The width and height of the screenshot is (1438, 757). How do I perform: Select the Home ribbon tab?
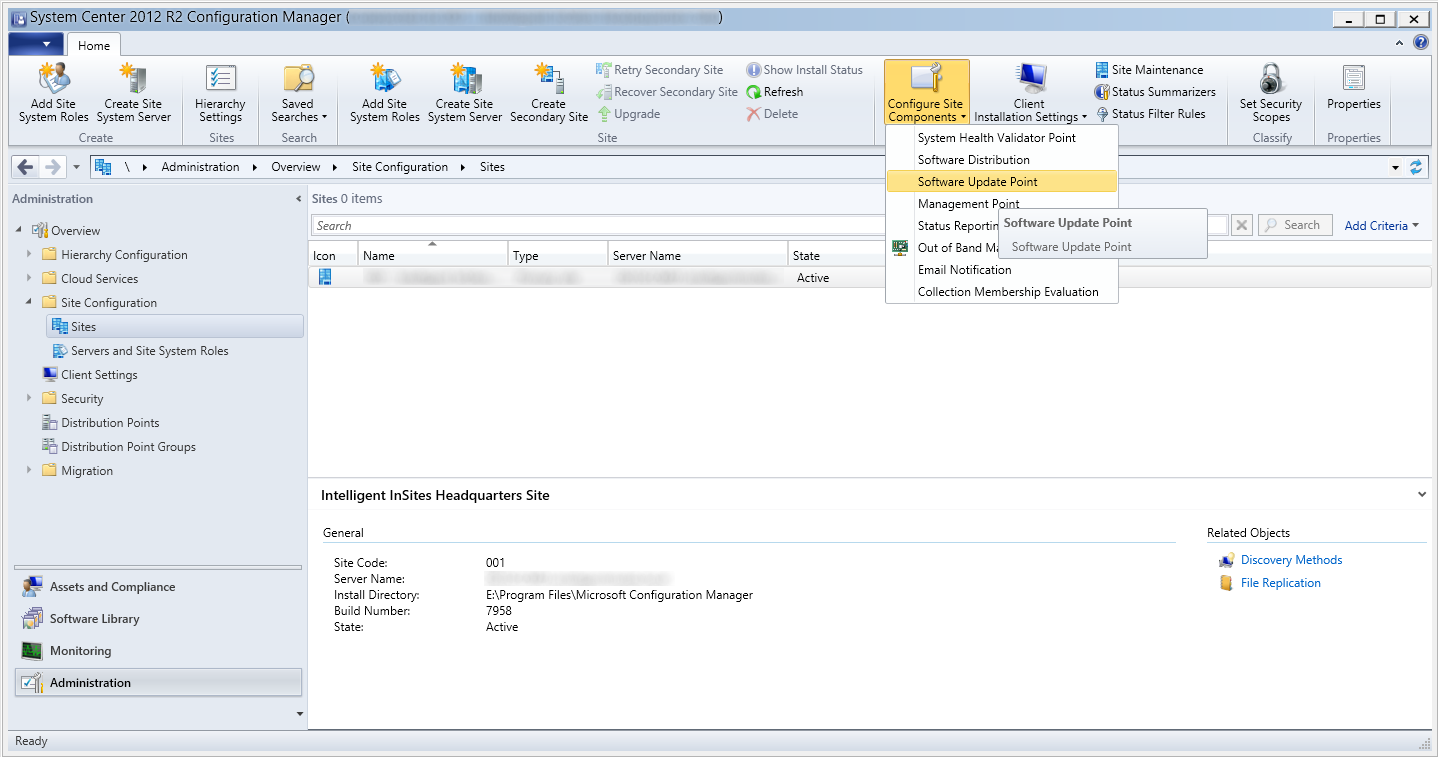[x=94, y=45]
